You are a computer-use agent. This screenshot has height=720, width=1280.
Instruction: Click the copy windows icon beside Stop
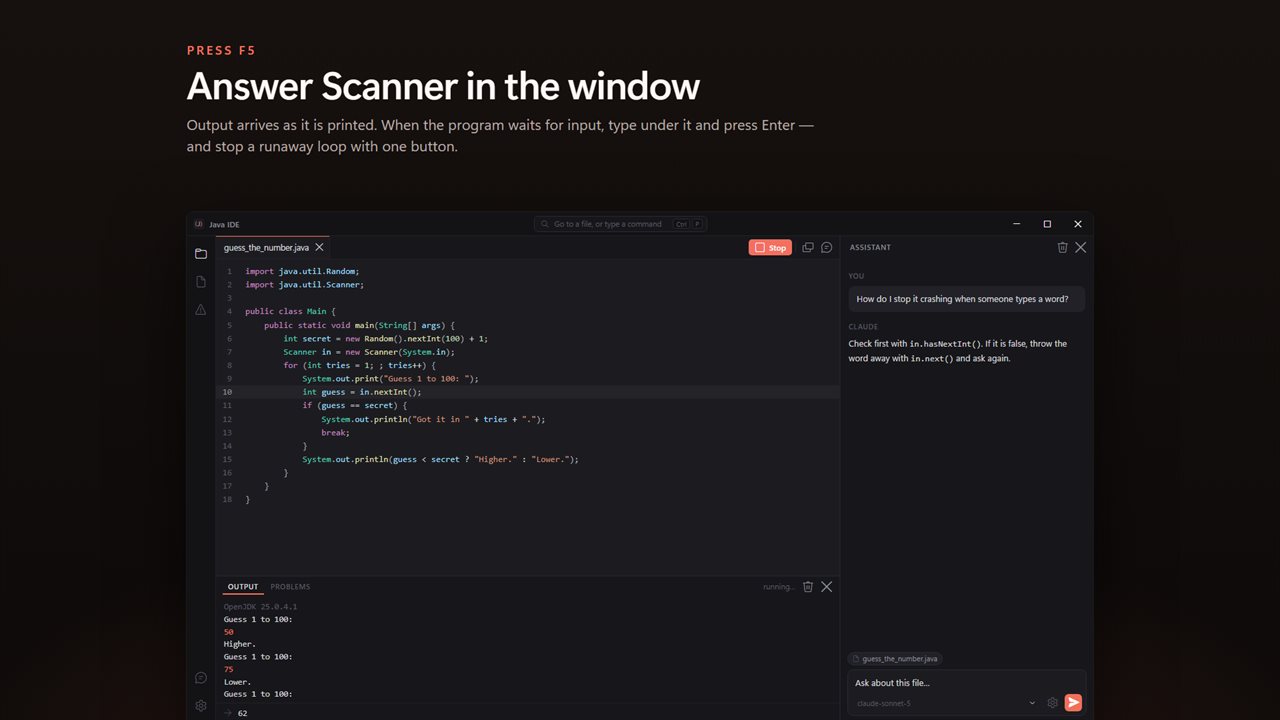point(808,247)
